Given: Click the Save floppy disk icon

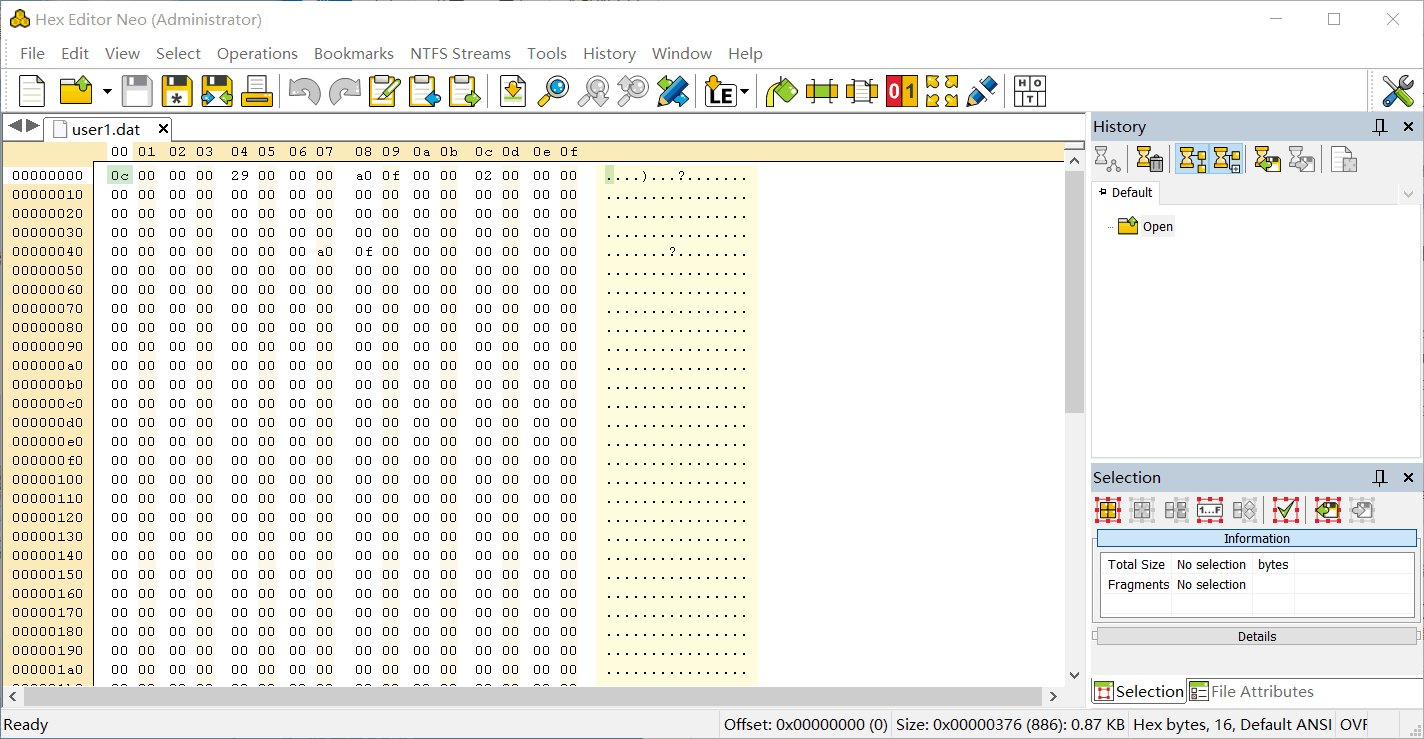Looking at the screenshot, I should click(x=137, y=91).
